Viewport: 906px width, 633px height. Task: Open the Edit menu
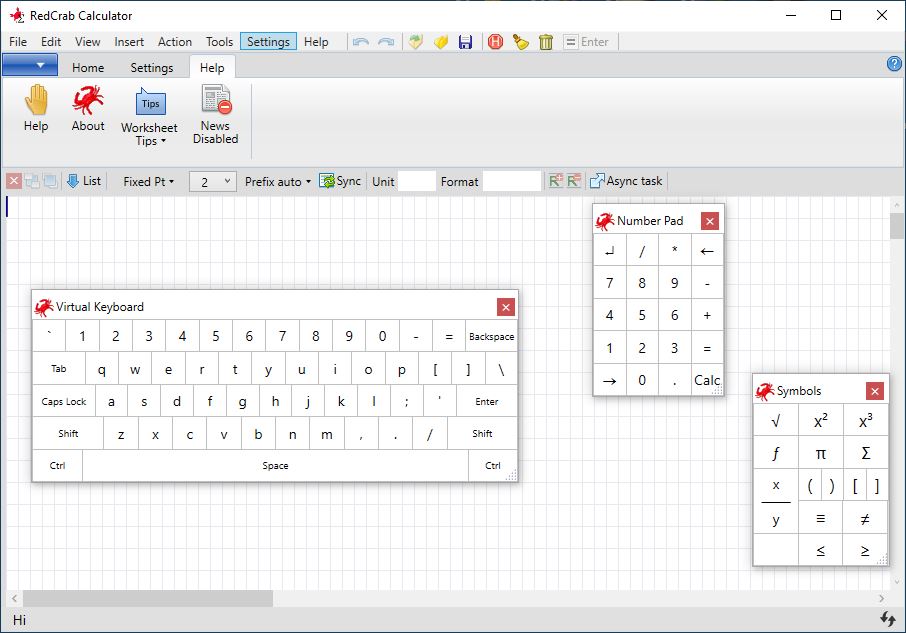[51, 42]
